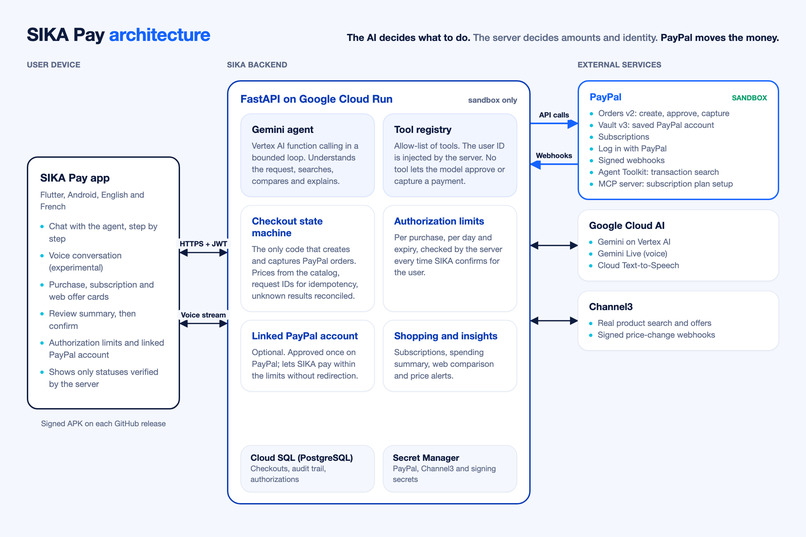The width and height of the screenshot is (806, 537).
Task: Click 'PayPal, Channel3 and signing secrets' text
Action: tap(444, 474)
